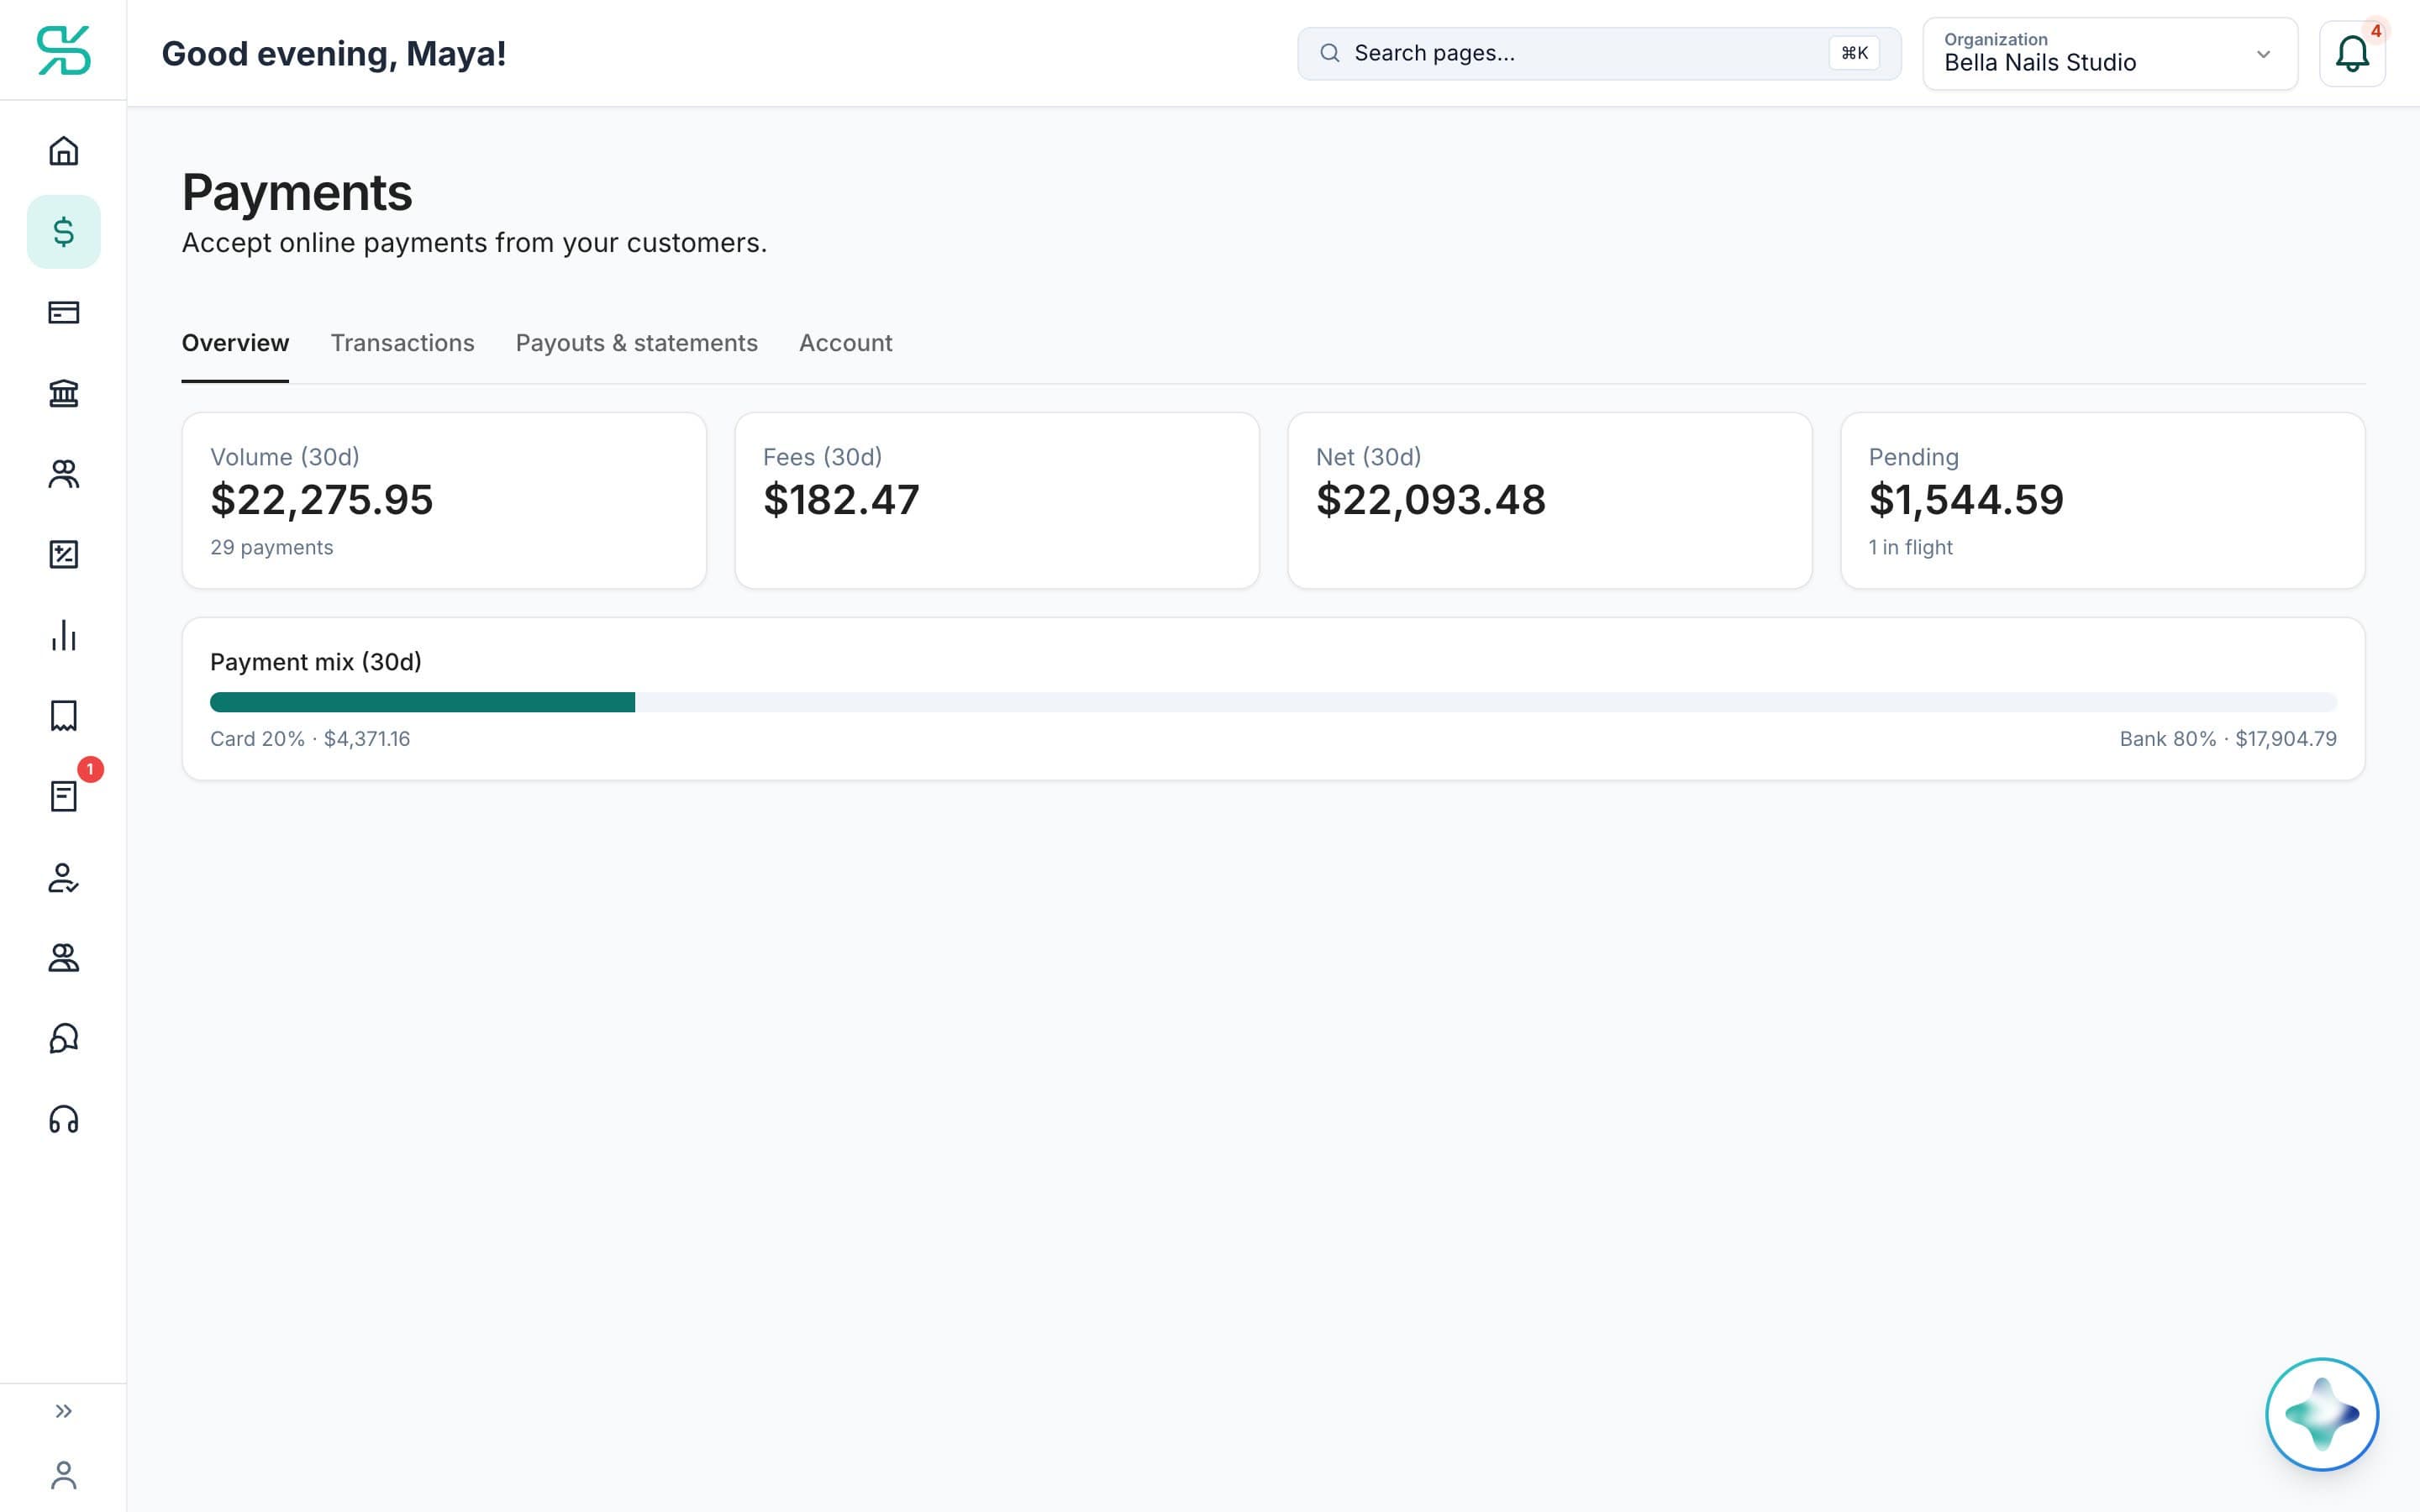Viewport: 2420px width, 1512px height.
Task: Click the '1 in flight' text
Action: click(1910, 547)
